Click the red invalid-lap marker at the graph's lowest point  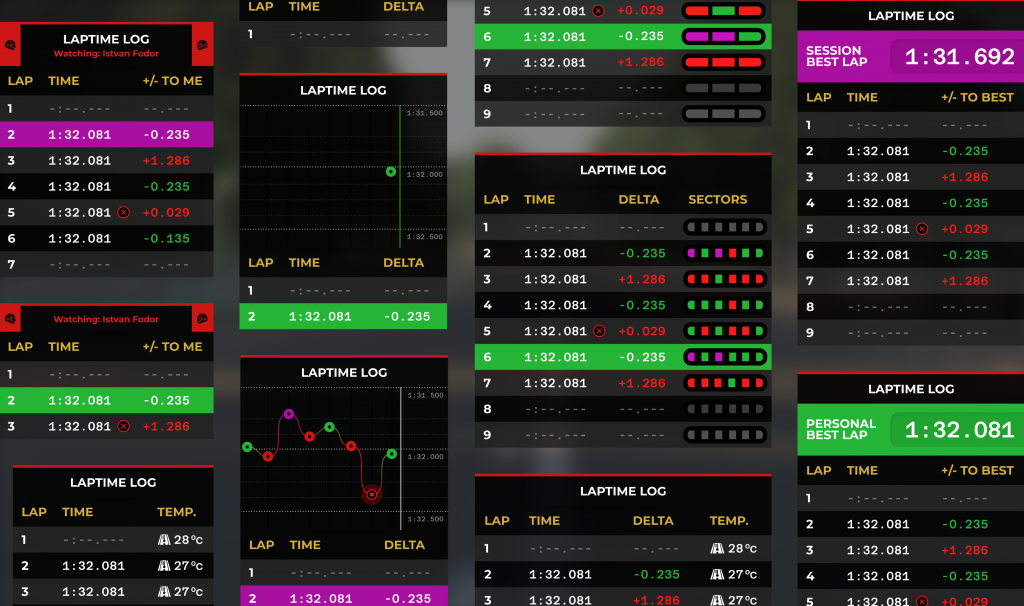(372, 494)
